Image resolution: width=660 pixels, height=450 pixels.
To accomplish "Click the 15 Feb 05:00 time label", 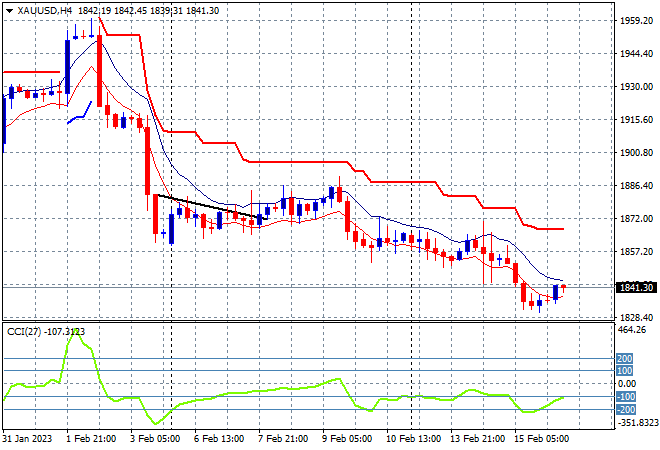I will coord(541,439).
